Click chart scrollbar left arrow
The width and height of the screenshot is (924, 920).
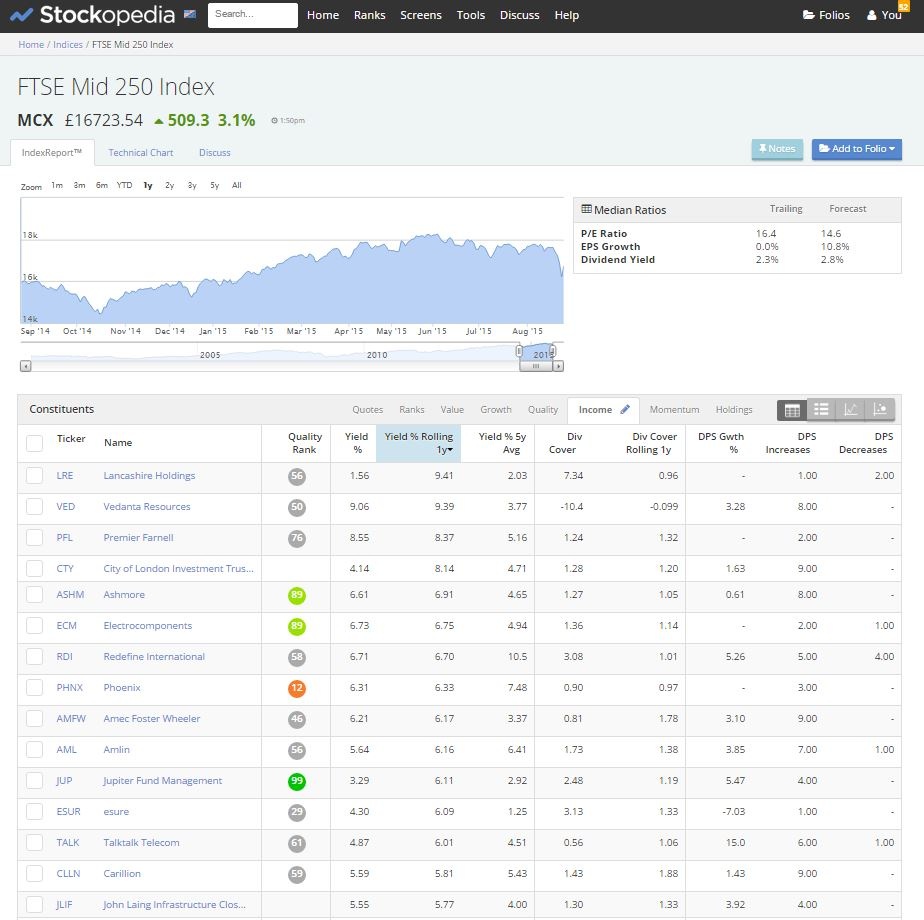pyautogui.click(x=25, y=366)
